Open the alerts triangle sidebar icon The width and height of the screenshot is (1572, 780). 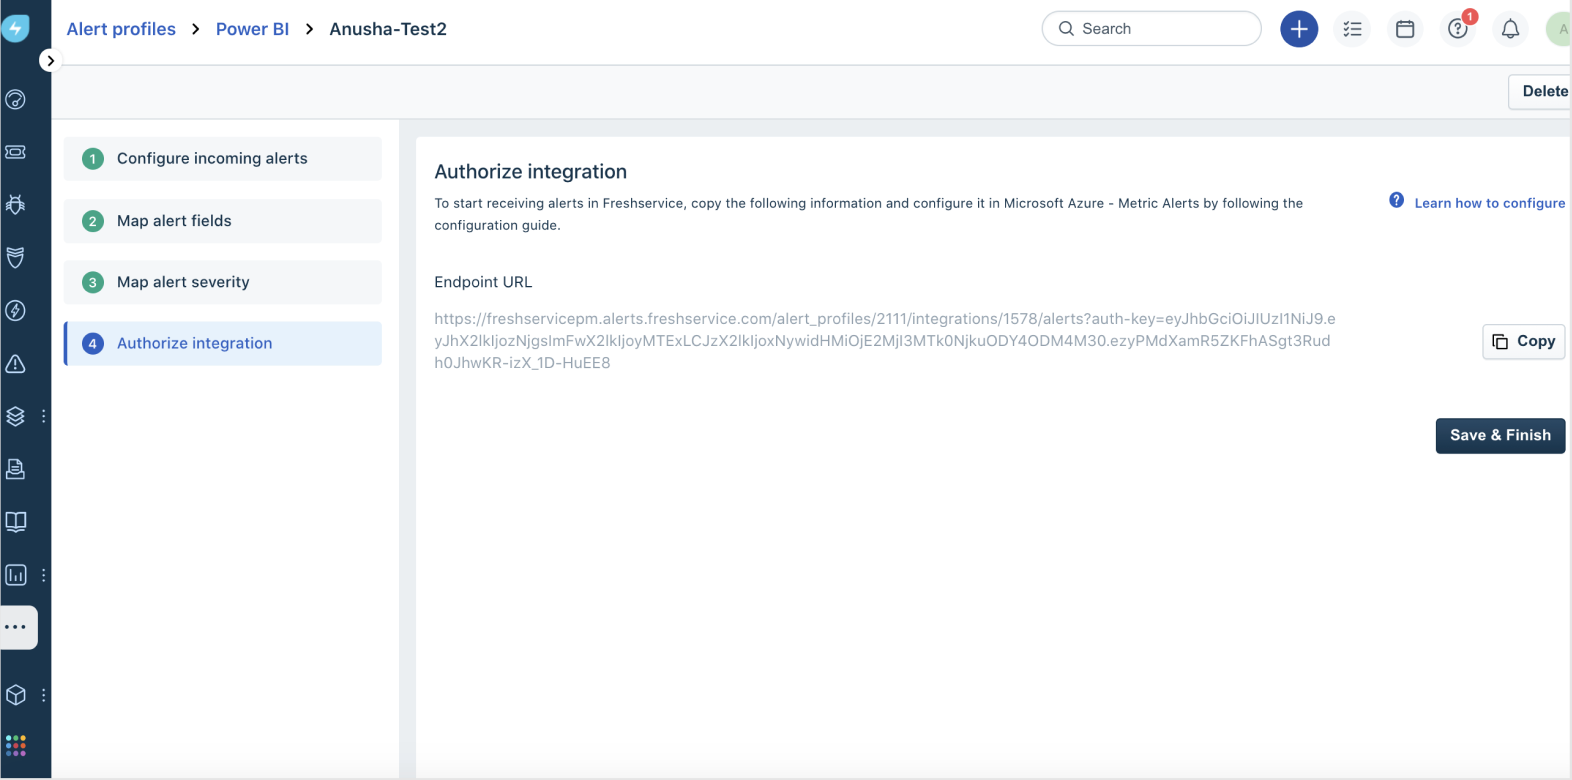click(16, 364)
